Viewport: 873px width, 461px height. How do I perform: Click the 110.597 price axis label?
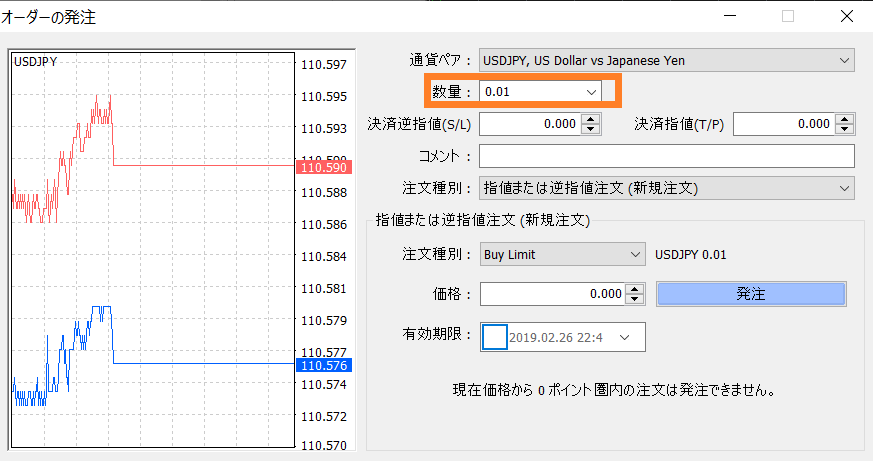point(323,65)
